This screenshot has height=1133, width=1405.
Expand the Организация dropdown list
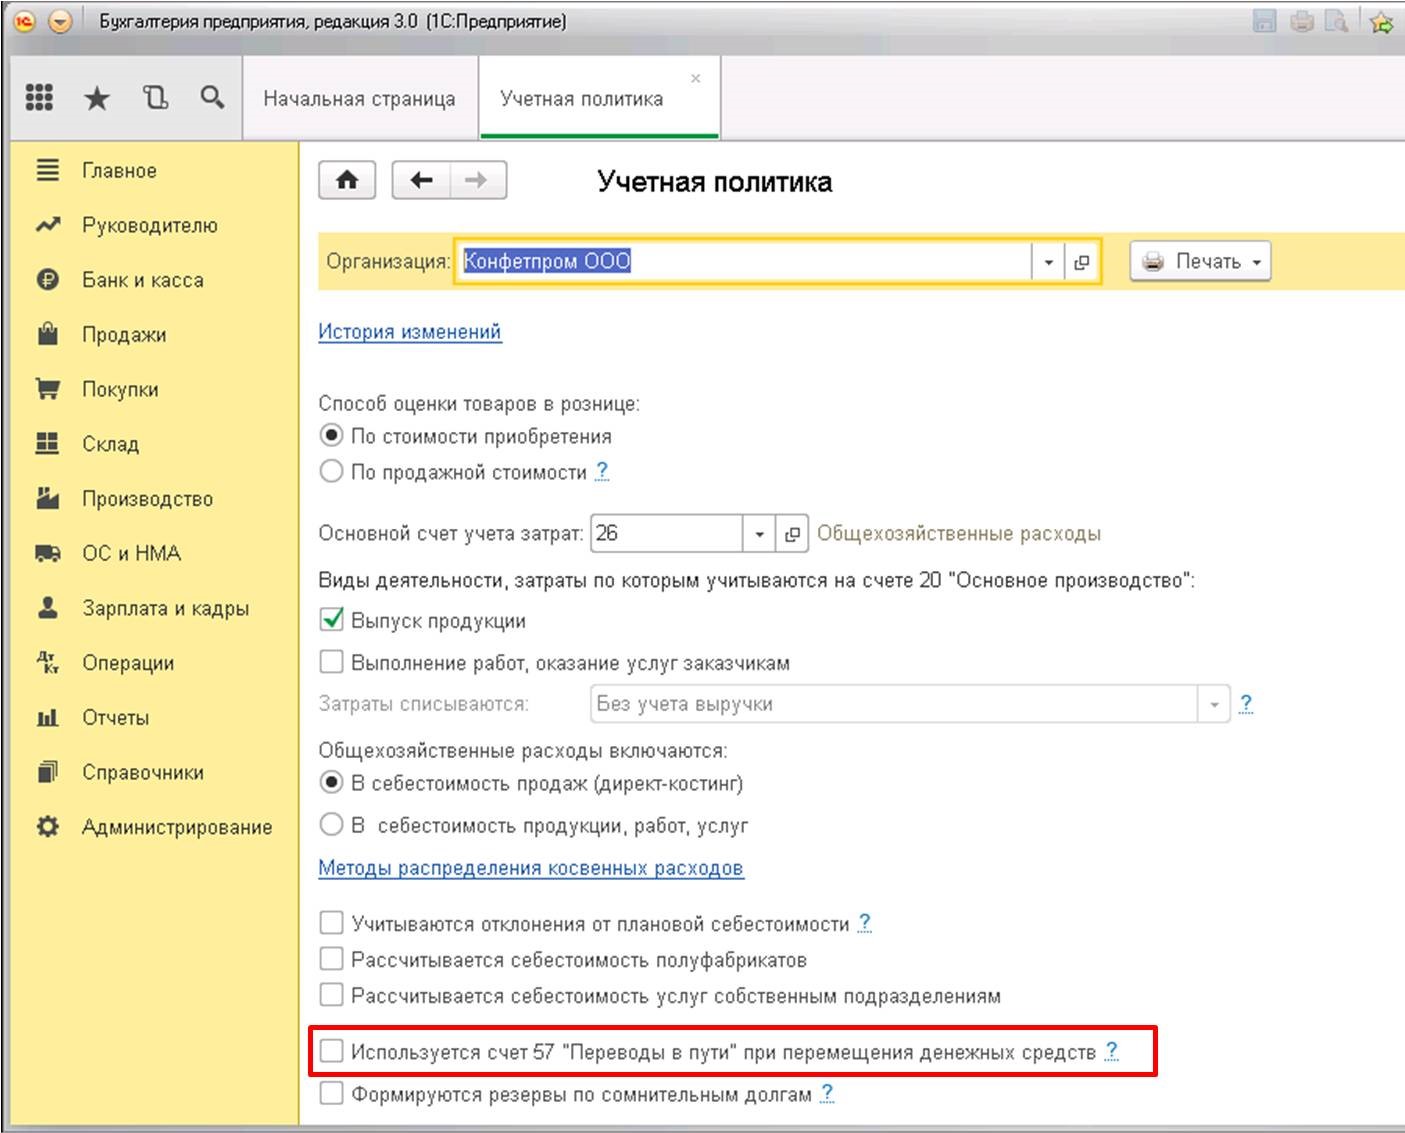1048,262
